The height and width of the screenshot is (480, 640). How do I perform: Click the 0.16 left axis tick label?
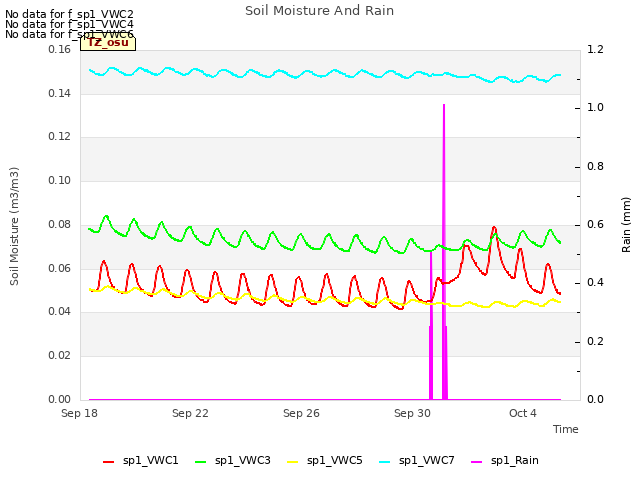tap(60, 49)
